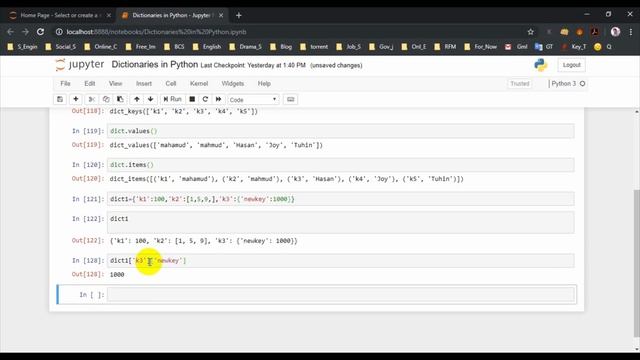The height and width of the screenshot is (360, 640).
Task: Click the notebook vertical scrollbar
Action: (x=636, y=263)
